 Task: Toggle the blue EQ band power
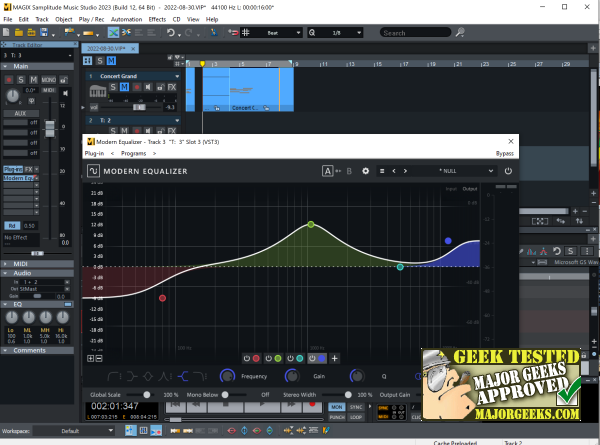pos(312,359)
